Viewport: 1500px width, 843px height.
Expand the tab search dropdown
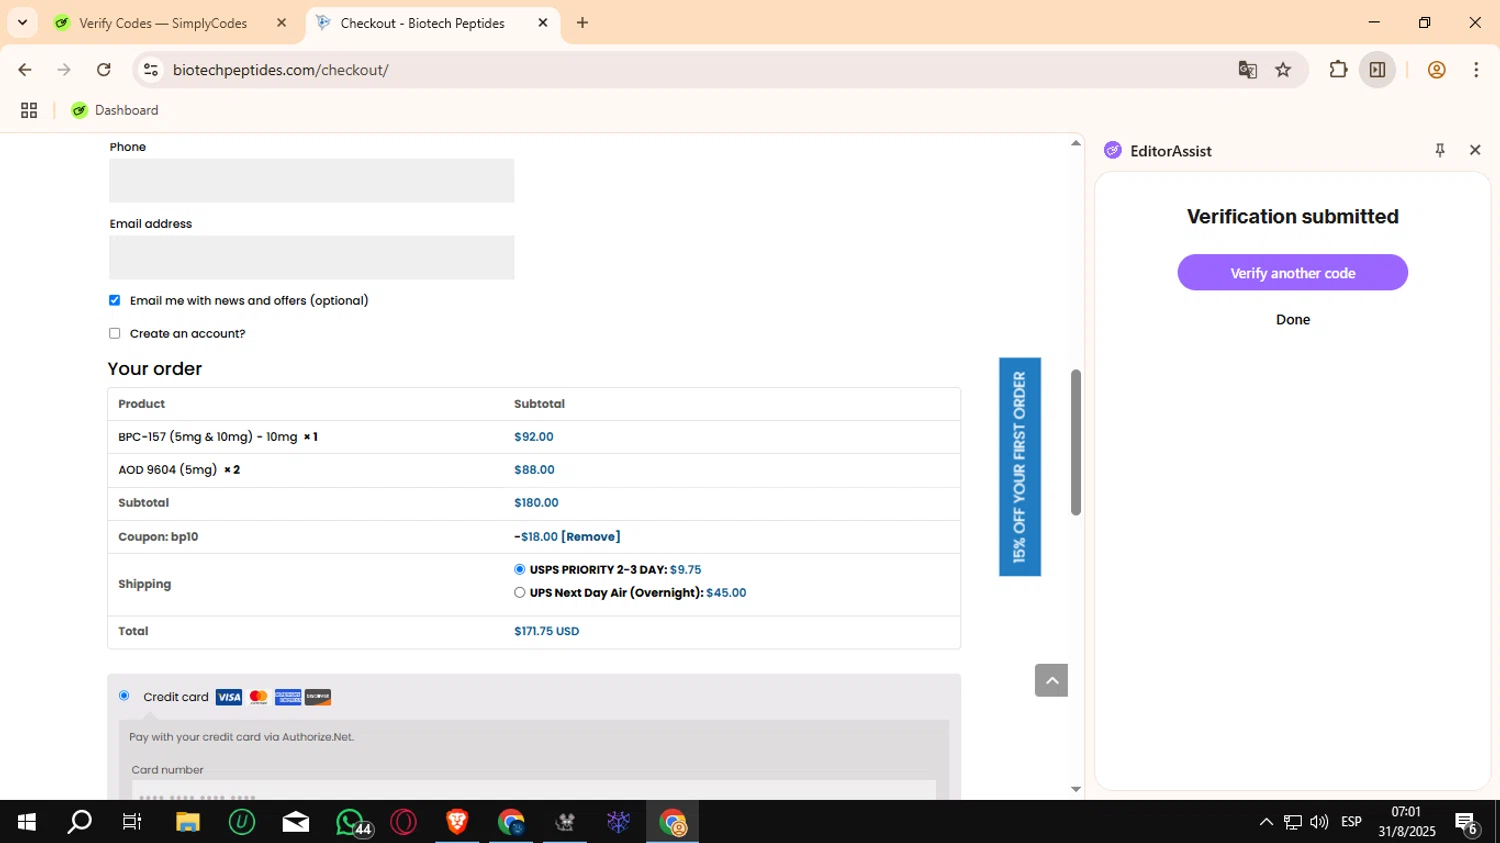coord(22,23)
